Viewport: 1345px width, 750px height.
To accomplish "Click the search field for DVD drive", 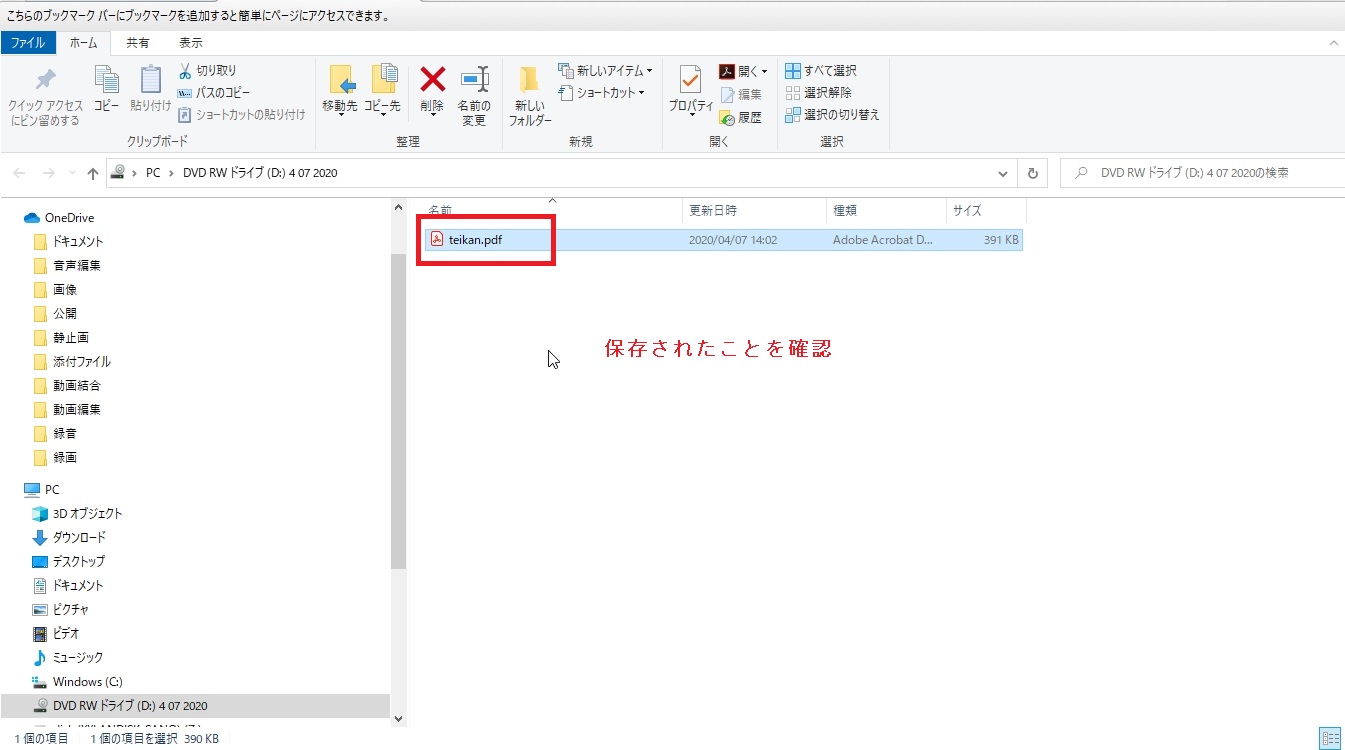I will [x=1200, y=173].
